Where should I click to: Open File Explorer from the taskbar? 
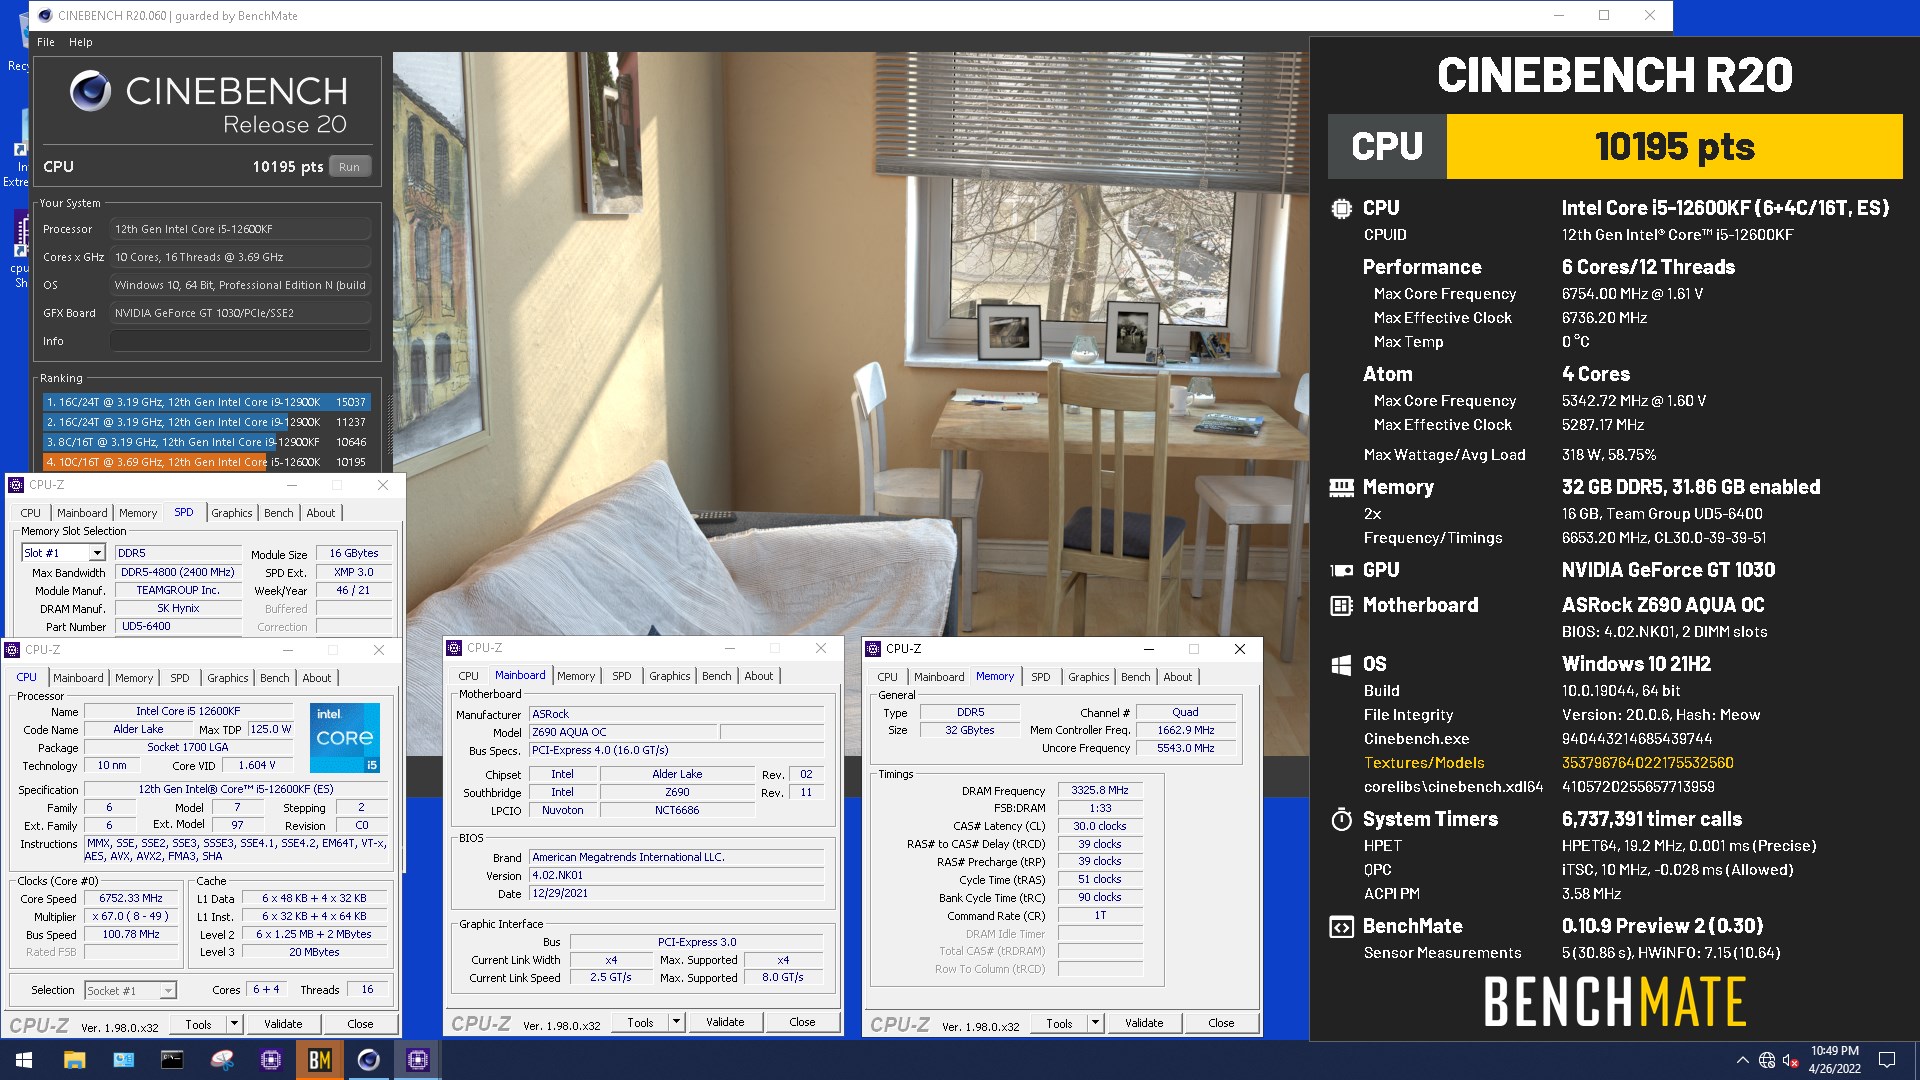[74, 1060]
